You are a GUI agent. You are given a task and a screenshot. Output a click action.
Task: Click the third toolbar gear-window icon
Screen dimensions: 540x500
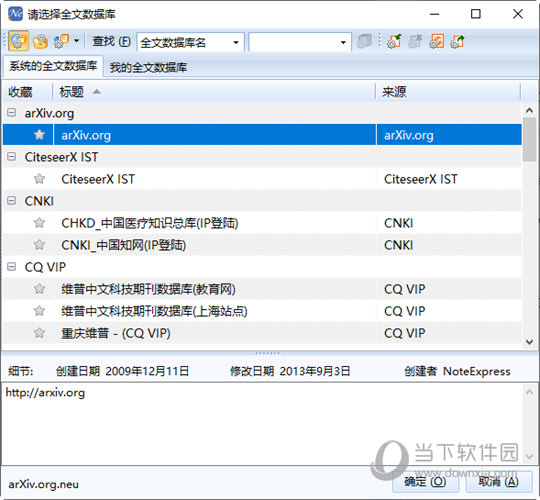point(62,42)
